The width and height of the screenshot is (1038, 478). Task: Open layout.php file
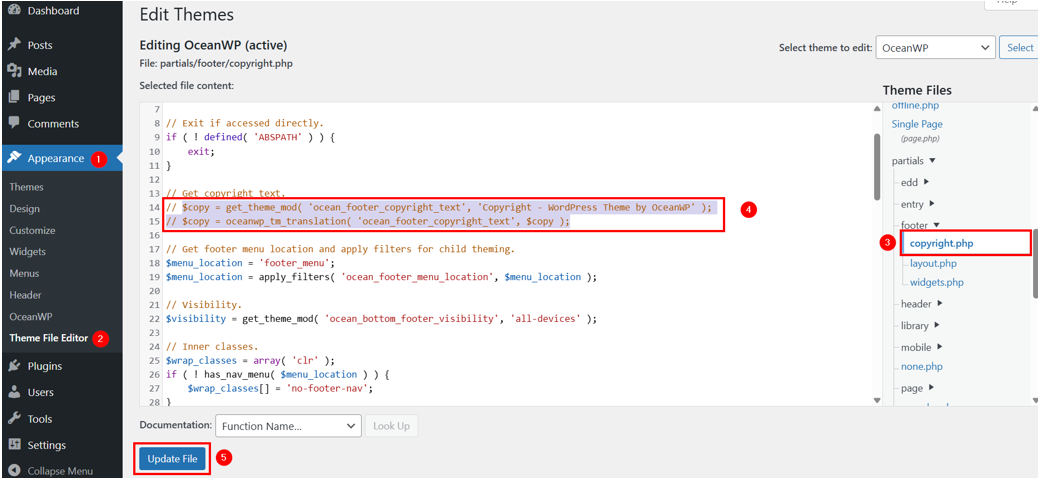click(933, 263)
